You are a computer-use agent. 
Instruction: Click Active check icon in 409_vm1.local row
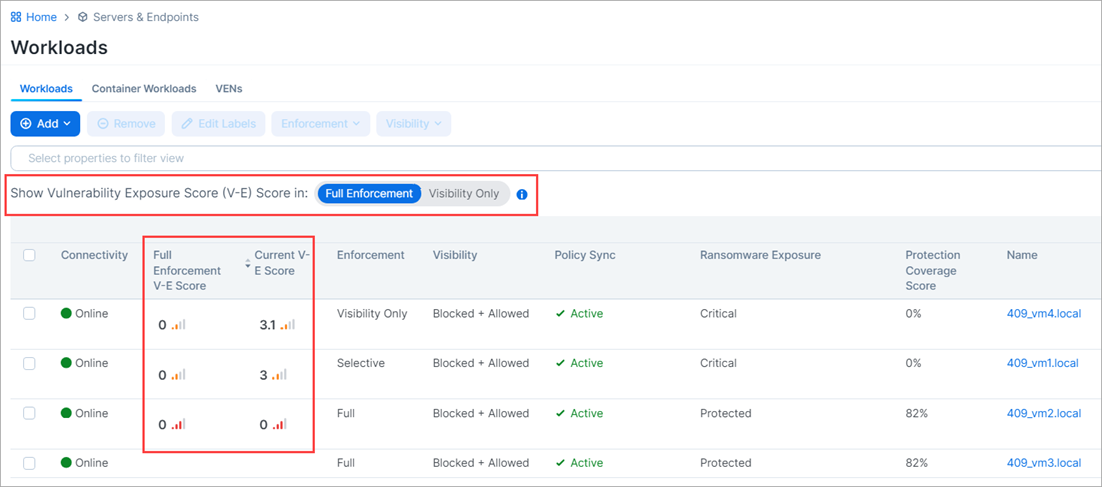pyautogui.click(x=560, y=364)
